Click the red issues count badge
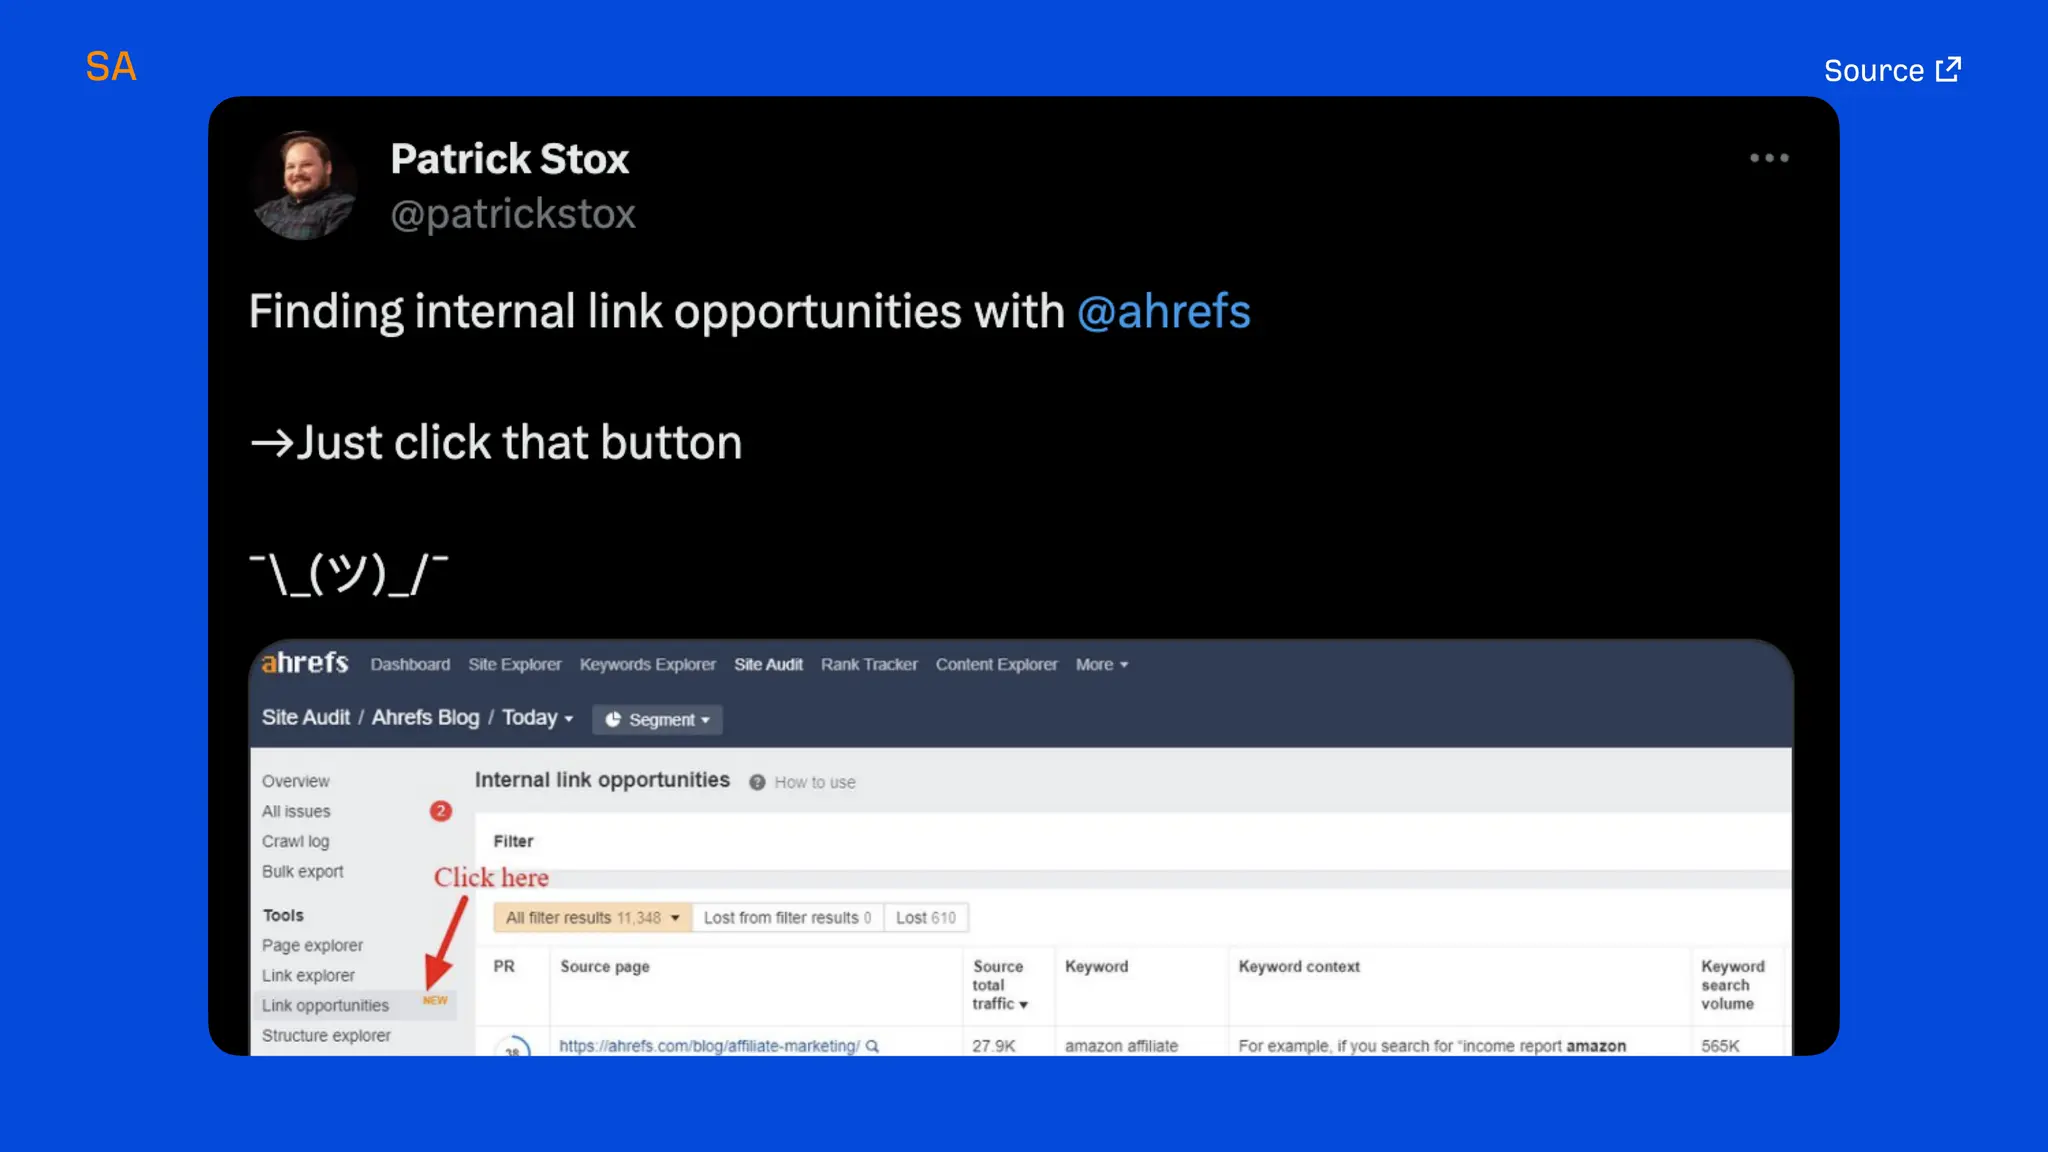 (x=441, y=811)
